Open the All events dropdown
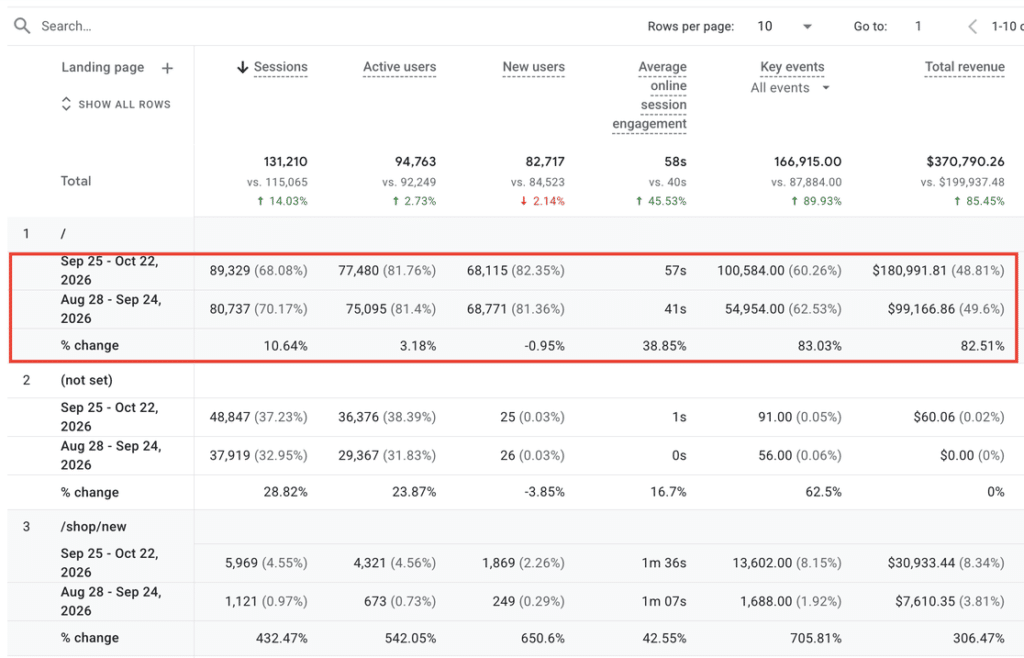Screen dimensions: 1024x658 click(x=790, y=88)
